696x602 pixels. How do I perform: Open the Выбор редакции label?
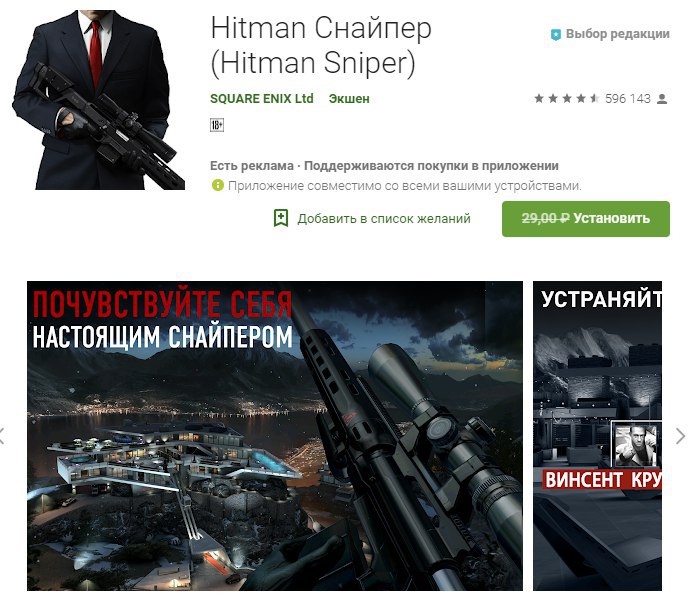[x=617, y=34]
